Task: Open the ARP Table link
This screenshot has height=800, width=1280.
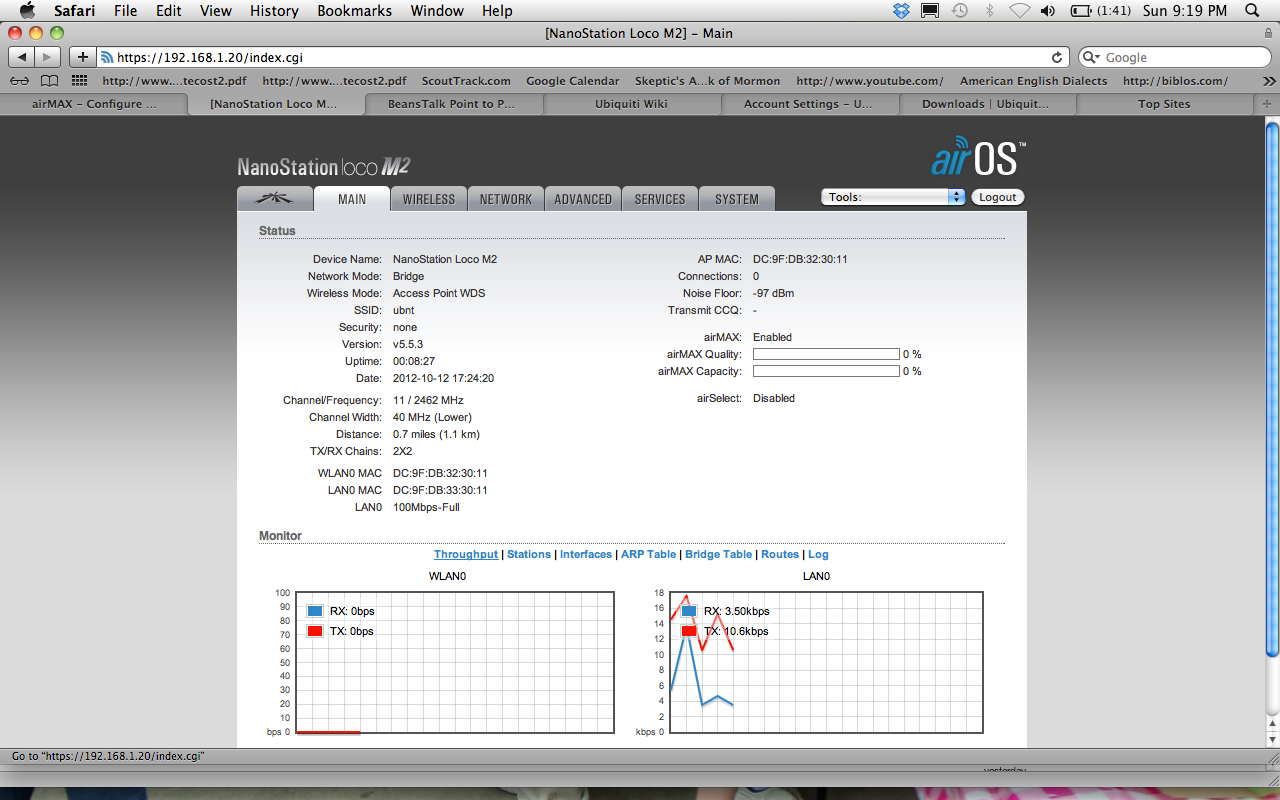Action: click(649, 554)
